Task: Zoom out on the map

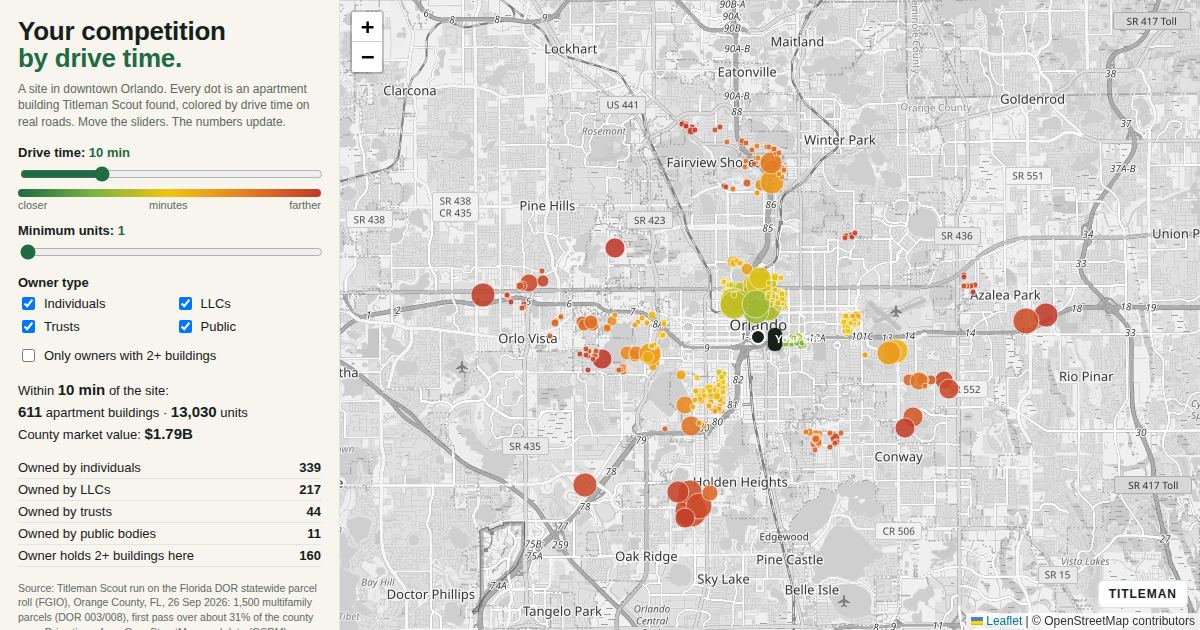Action: coord(367,57)
